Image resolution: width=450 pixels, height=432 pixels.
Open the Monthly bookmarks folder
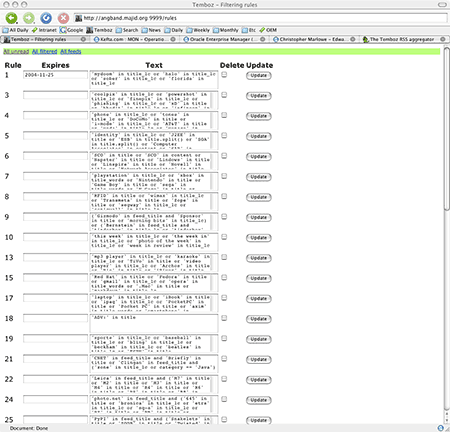coord(226,30)
